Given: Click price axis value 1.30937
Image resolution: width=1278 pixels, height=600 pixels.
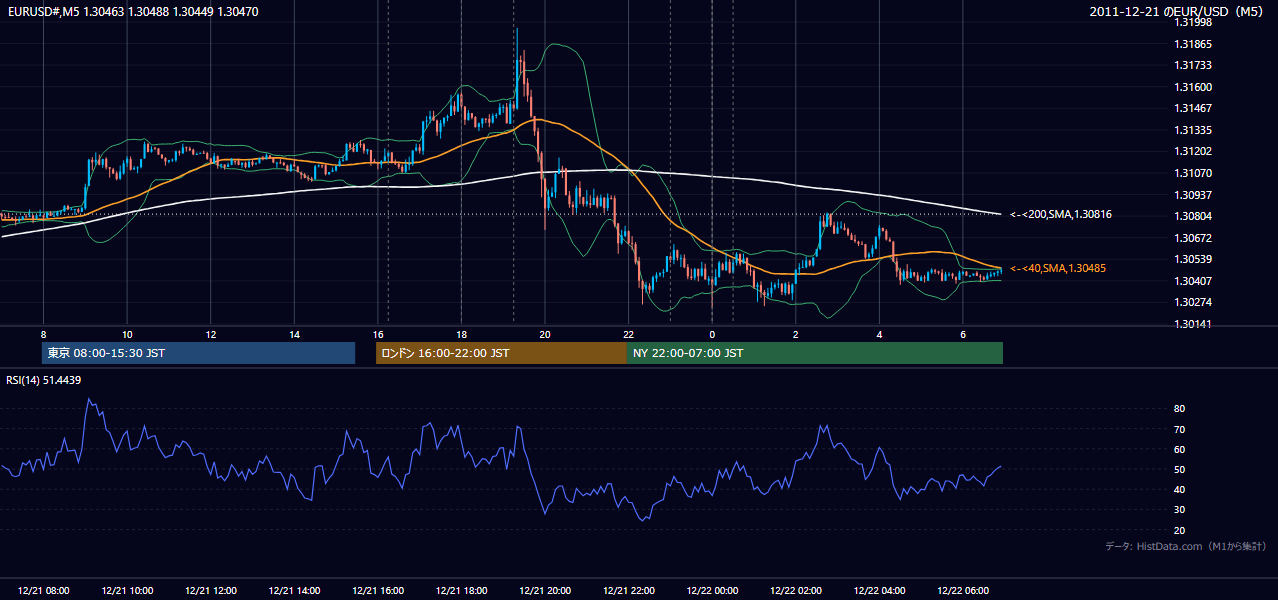Looking at the screenshot, I should (x=1193, y=194).
